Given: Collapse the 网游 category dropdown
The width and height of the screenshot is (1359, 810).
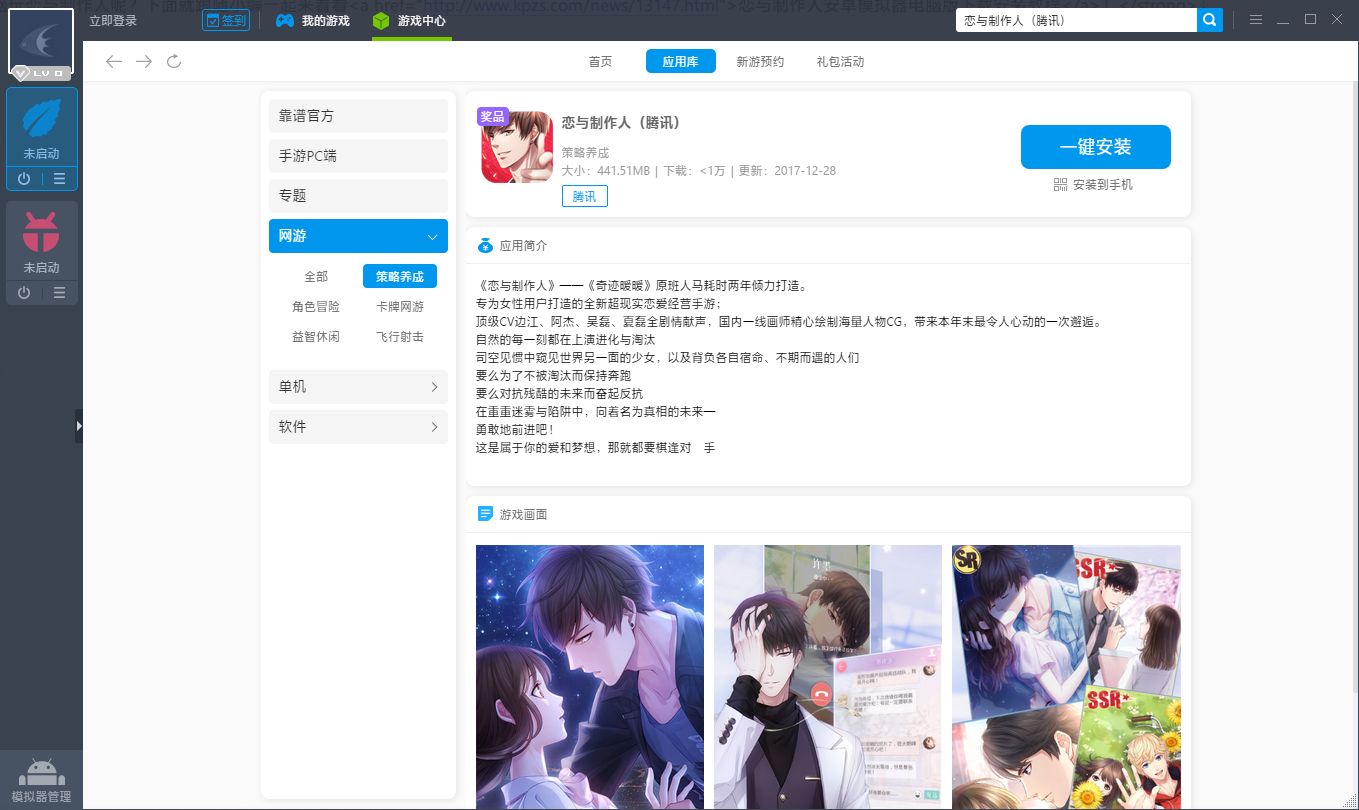Looking at the screenshot, I should pos(358,236).
